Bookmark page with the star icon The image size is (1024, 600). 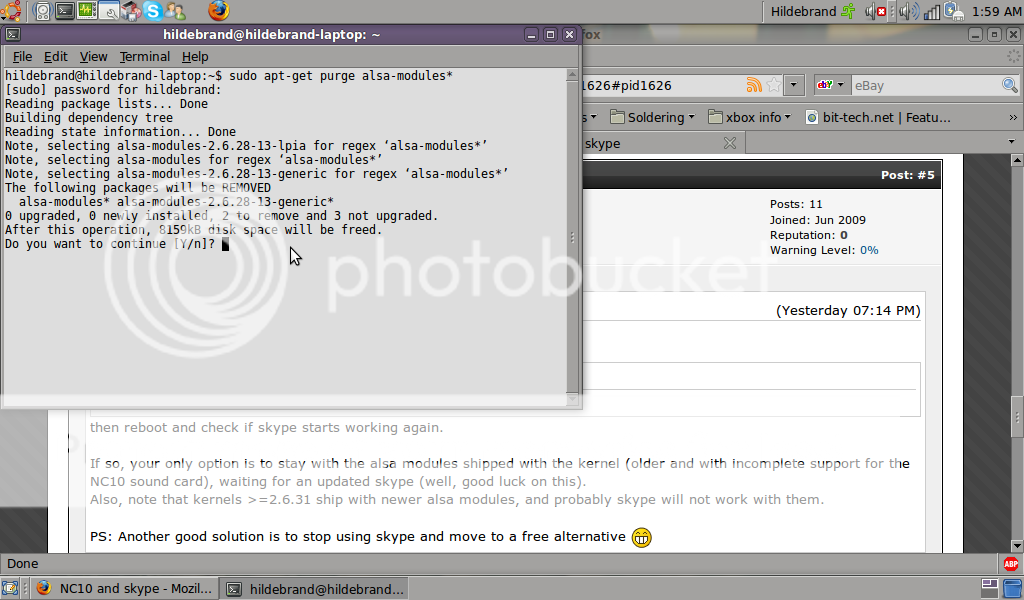click(774, 85)
